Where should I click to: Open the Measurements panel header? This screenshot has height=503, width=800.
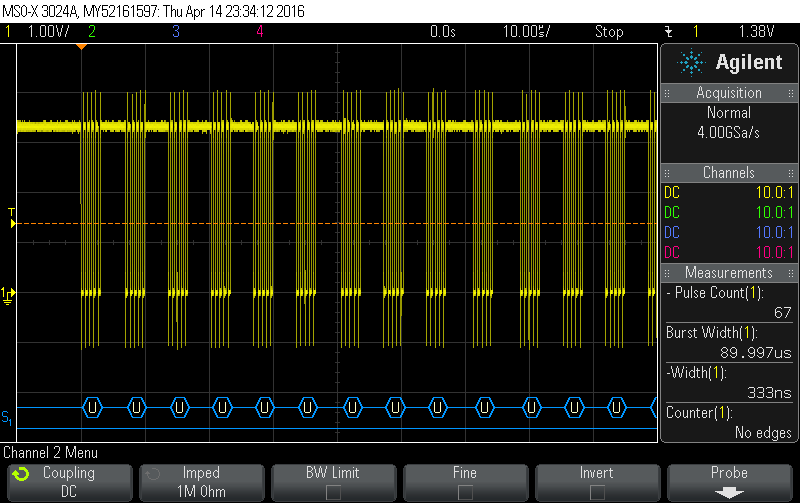pyautogui.click(x=729, y=273)
